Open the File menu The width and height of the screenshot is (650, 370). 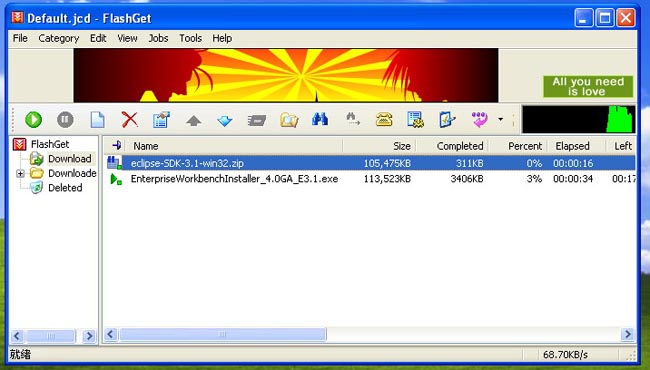(20, 38)
